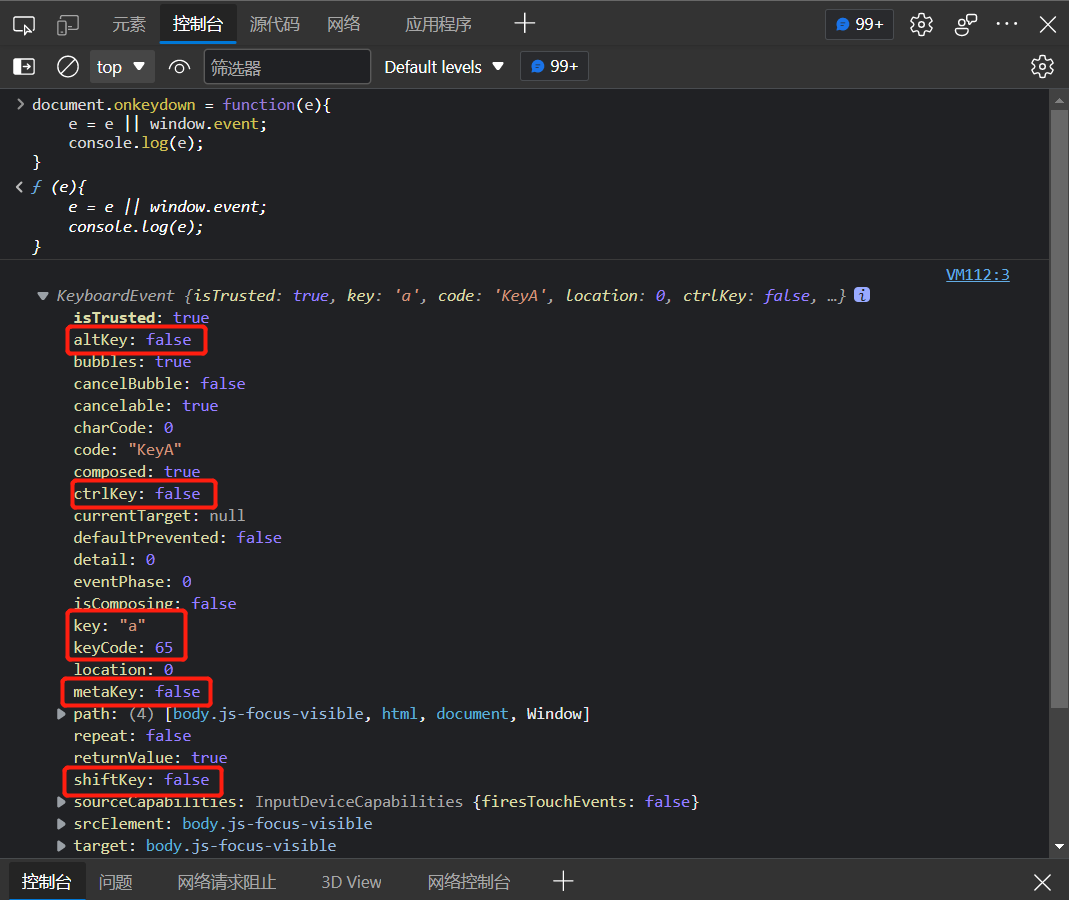Click the html link in path array
Image resolution: width=1069 pixels, height=900 pixels.
click(400, 714)
